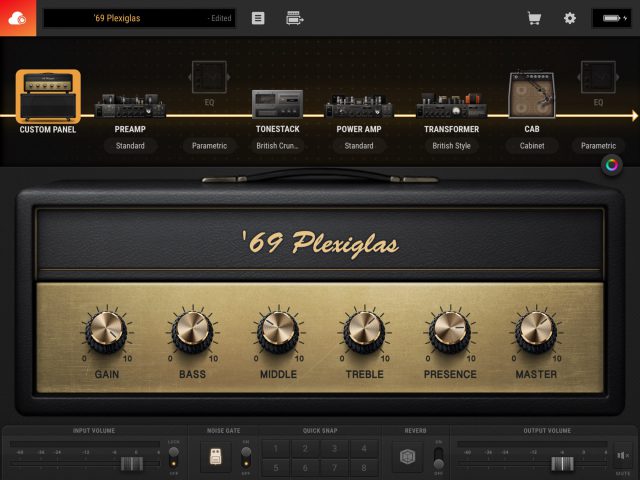Select Quick Snap slot 6
The image size is (640, 480).
[305, 467]
